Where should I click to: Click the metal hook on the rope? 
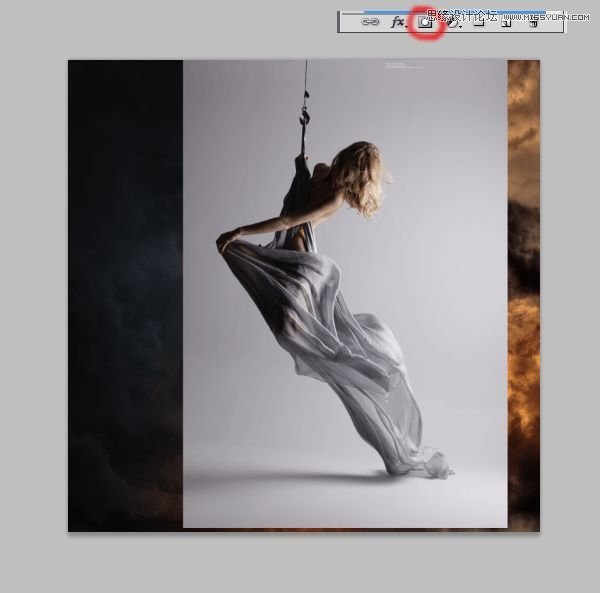[x=304, y=116]
